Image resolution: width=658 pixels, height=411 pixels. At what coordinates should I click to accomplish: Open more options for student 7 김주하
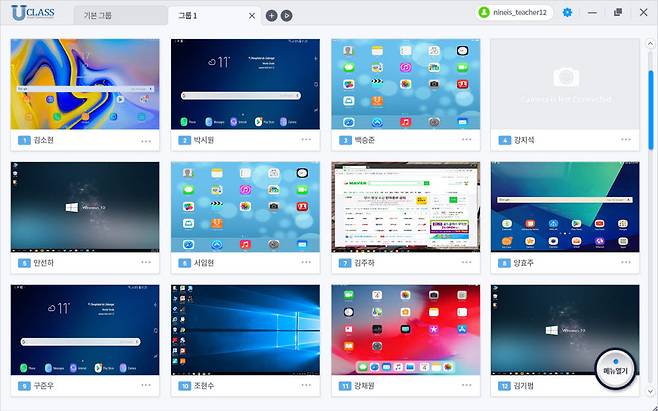[466, 263]
